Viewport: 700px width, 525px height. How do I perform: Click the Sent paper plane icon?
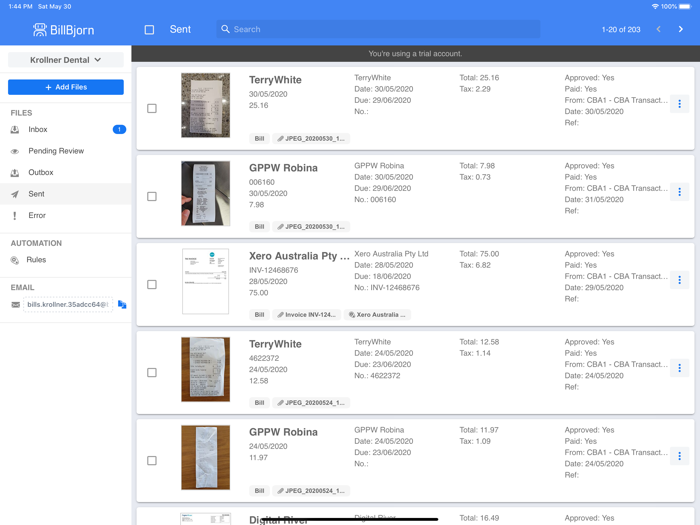pyautogui.click(x=15, y=194)
